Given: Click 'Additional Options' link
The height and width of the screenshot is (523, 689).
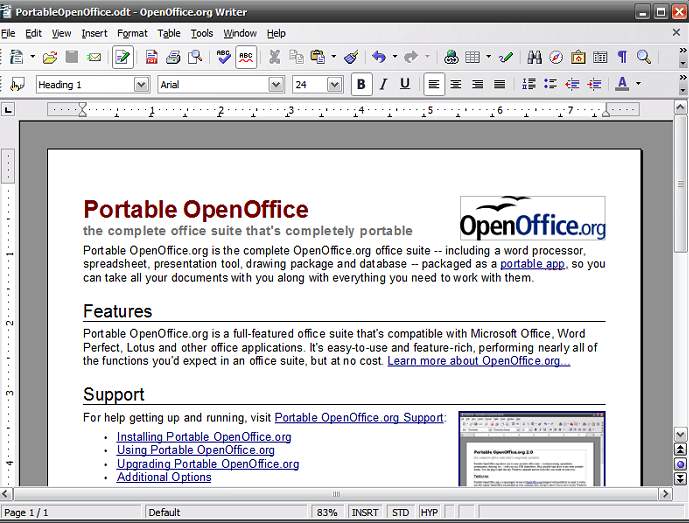Looking at the screenshot, I should pyautogui.click(x=164, y=477).
